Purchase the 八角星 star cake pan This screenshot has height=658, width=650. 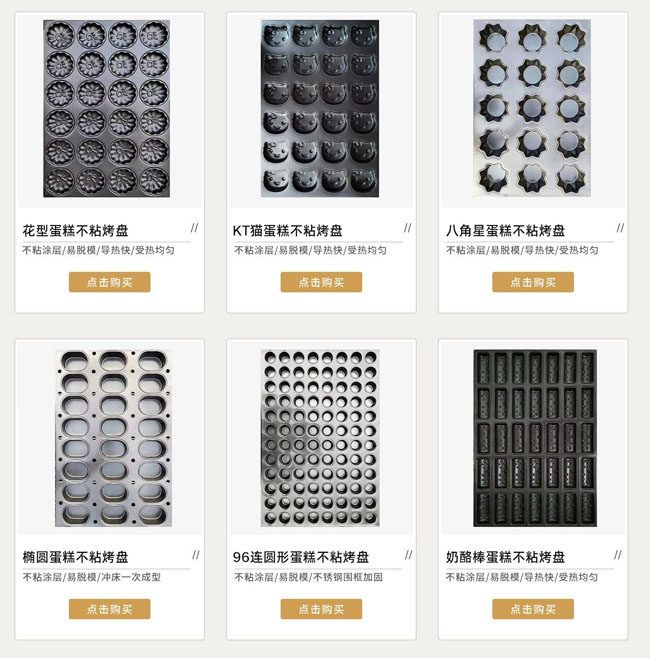(533, 282)
